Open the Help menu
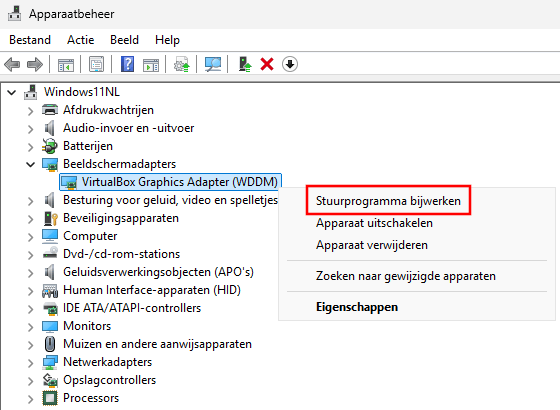The width and height of the screenshot is (560, 410). (167, 40)
